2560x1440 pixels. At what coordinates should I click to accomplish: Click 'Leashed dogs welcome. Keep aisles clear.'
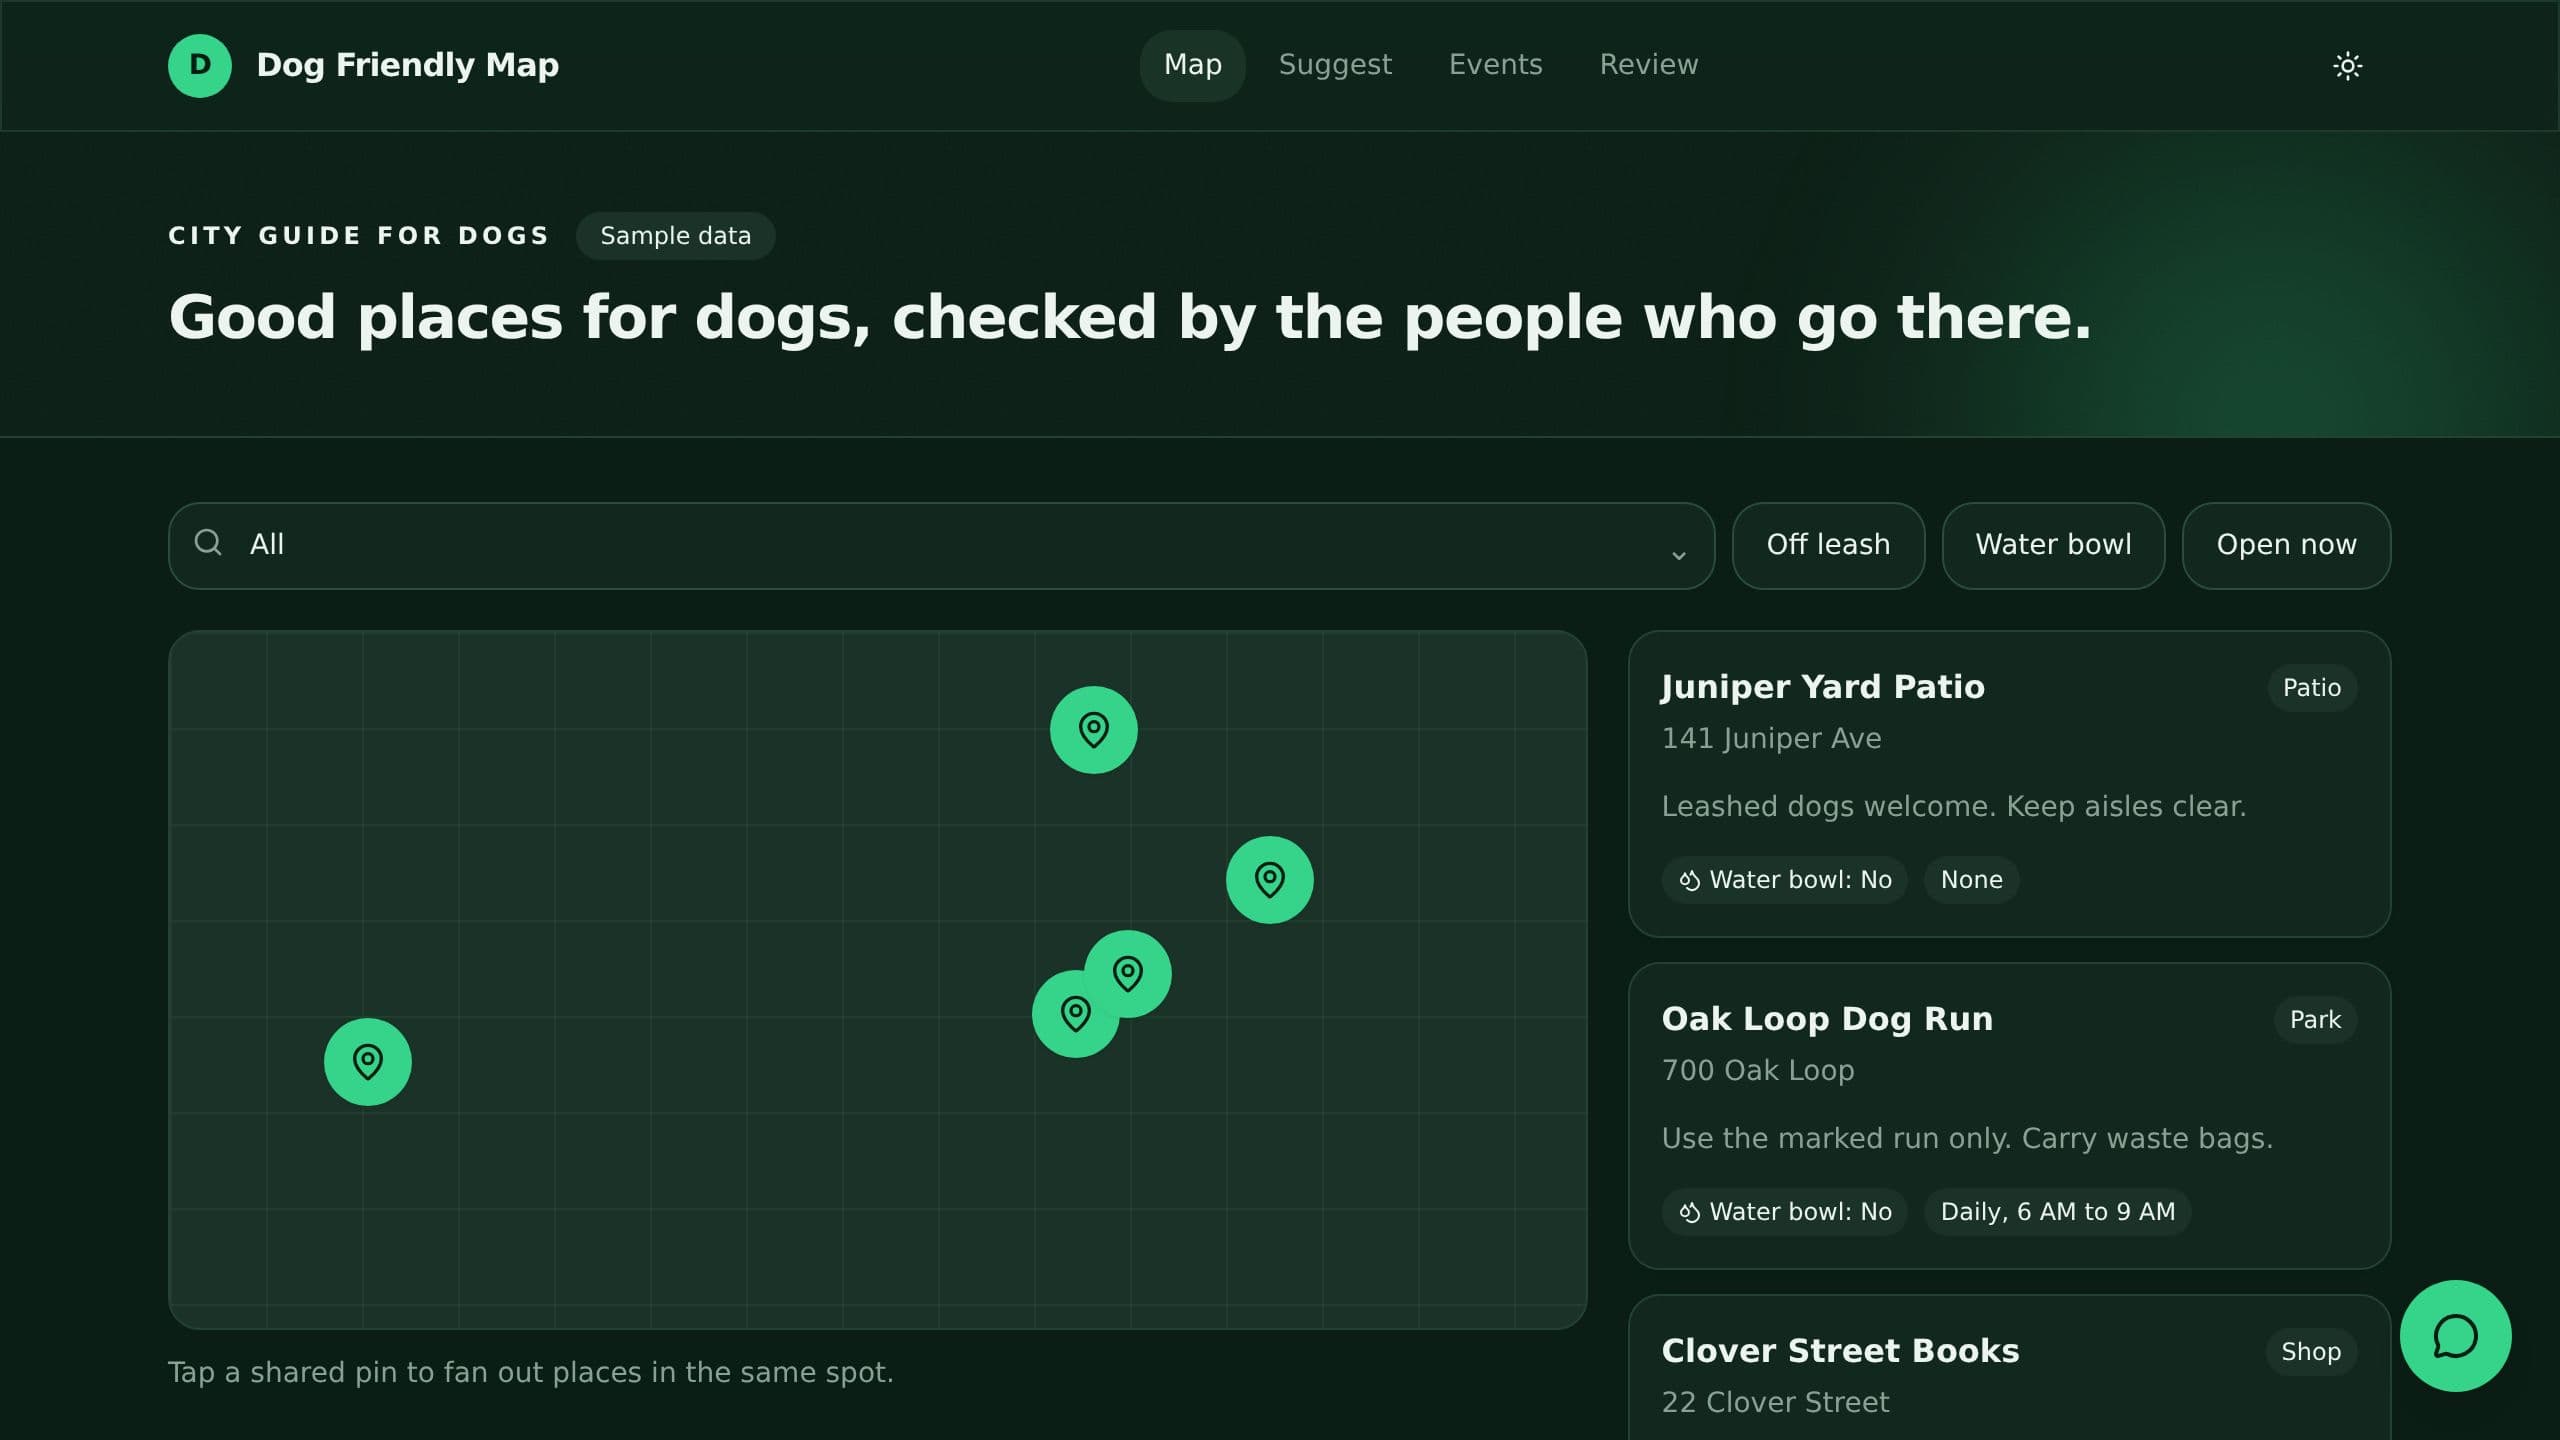(x=1953, y=806)
